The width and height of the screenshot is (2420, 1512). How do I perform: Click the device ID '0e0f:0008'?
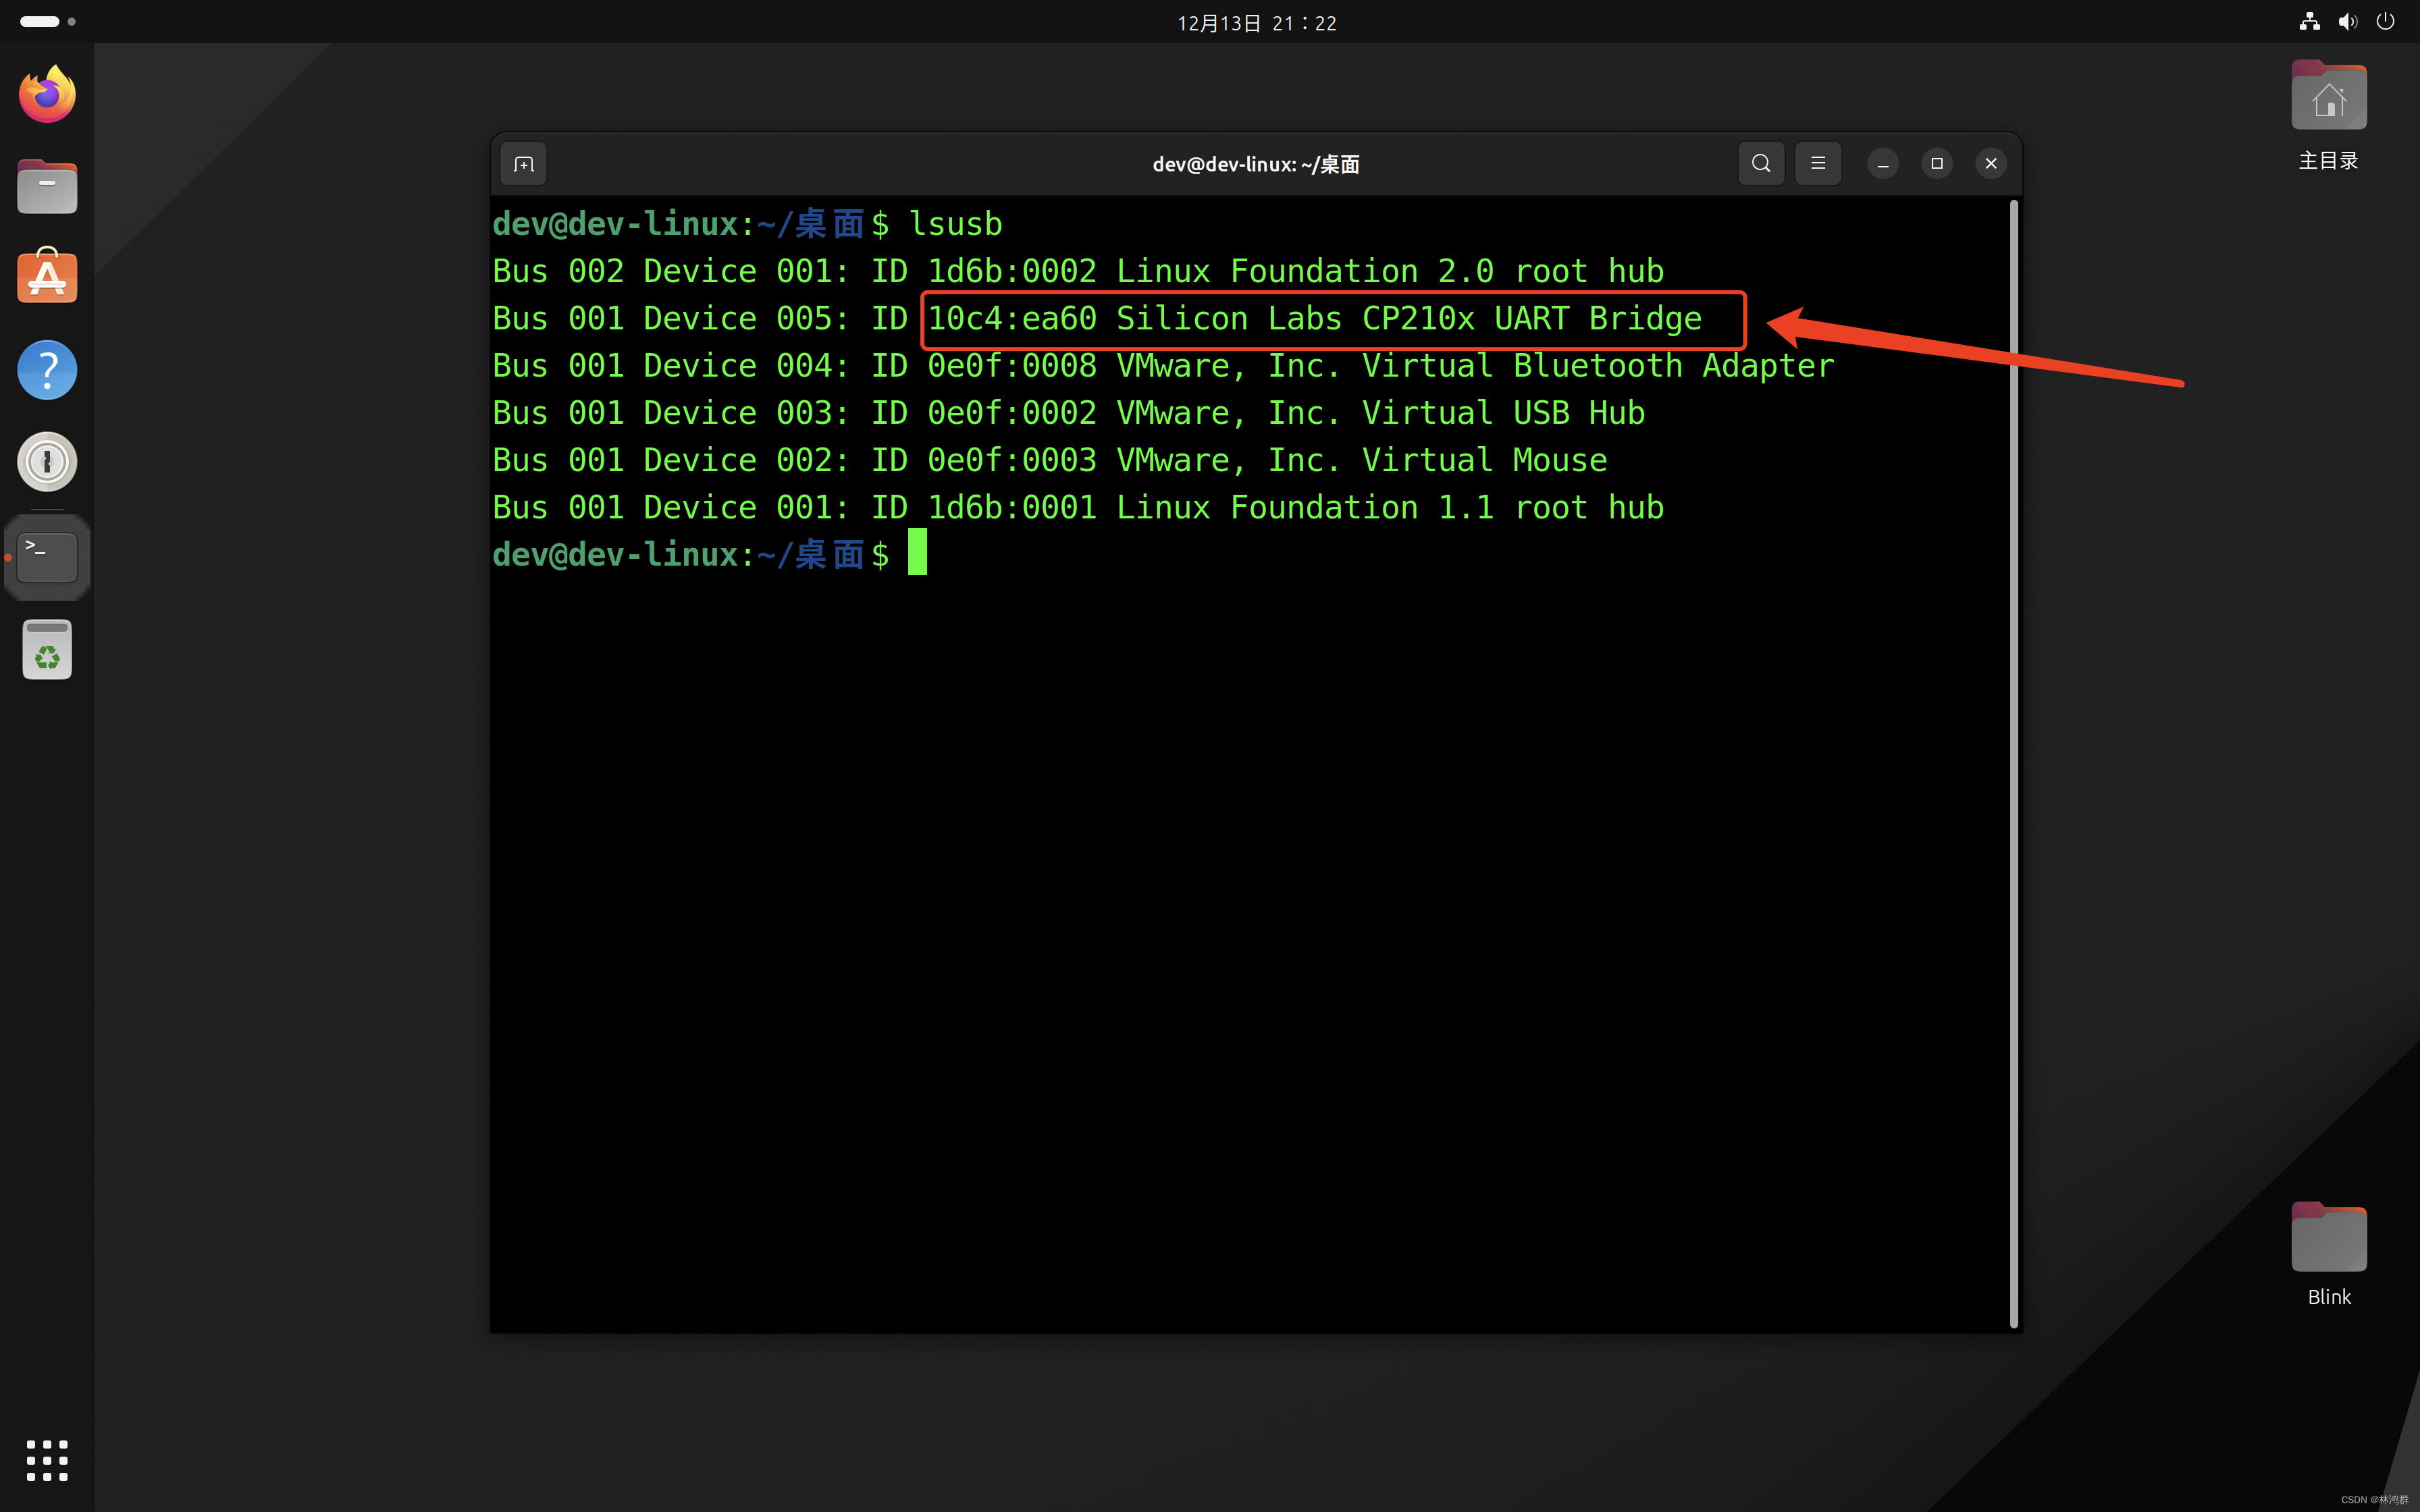(1012, 366)
